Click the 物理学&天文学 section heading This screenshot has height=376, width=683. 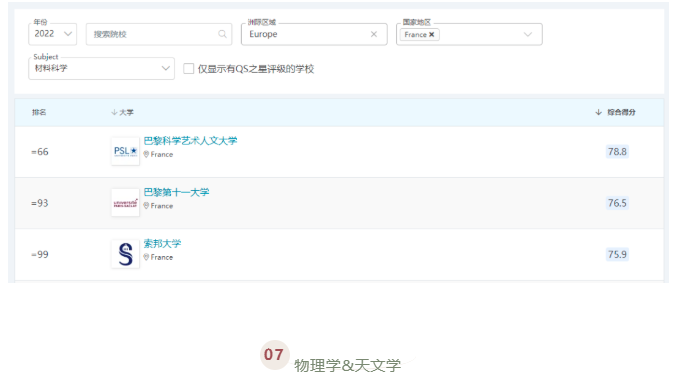347,365
